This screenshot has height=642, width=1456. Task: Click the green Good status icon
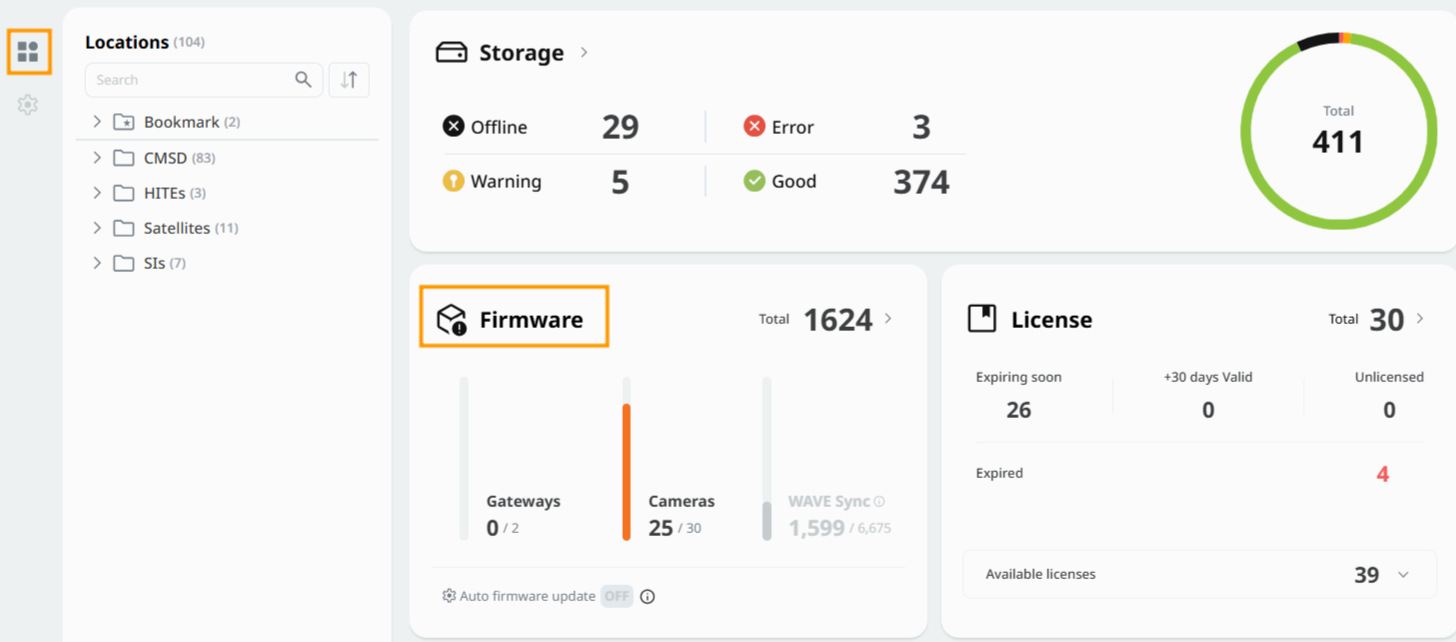[755, 181]
